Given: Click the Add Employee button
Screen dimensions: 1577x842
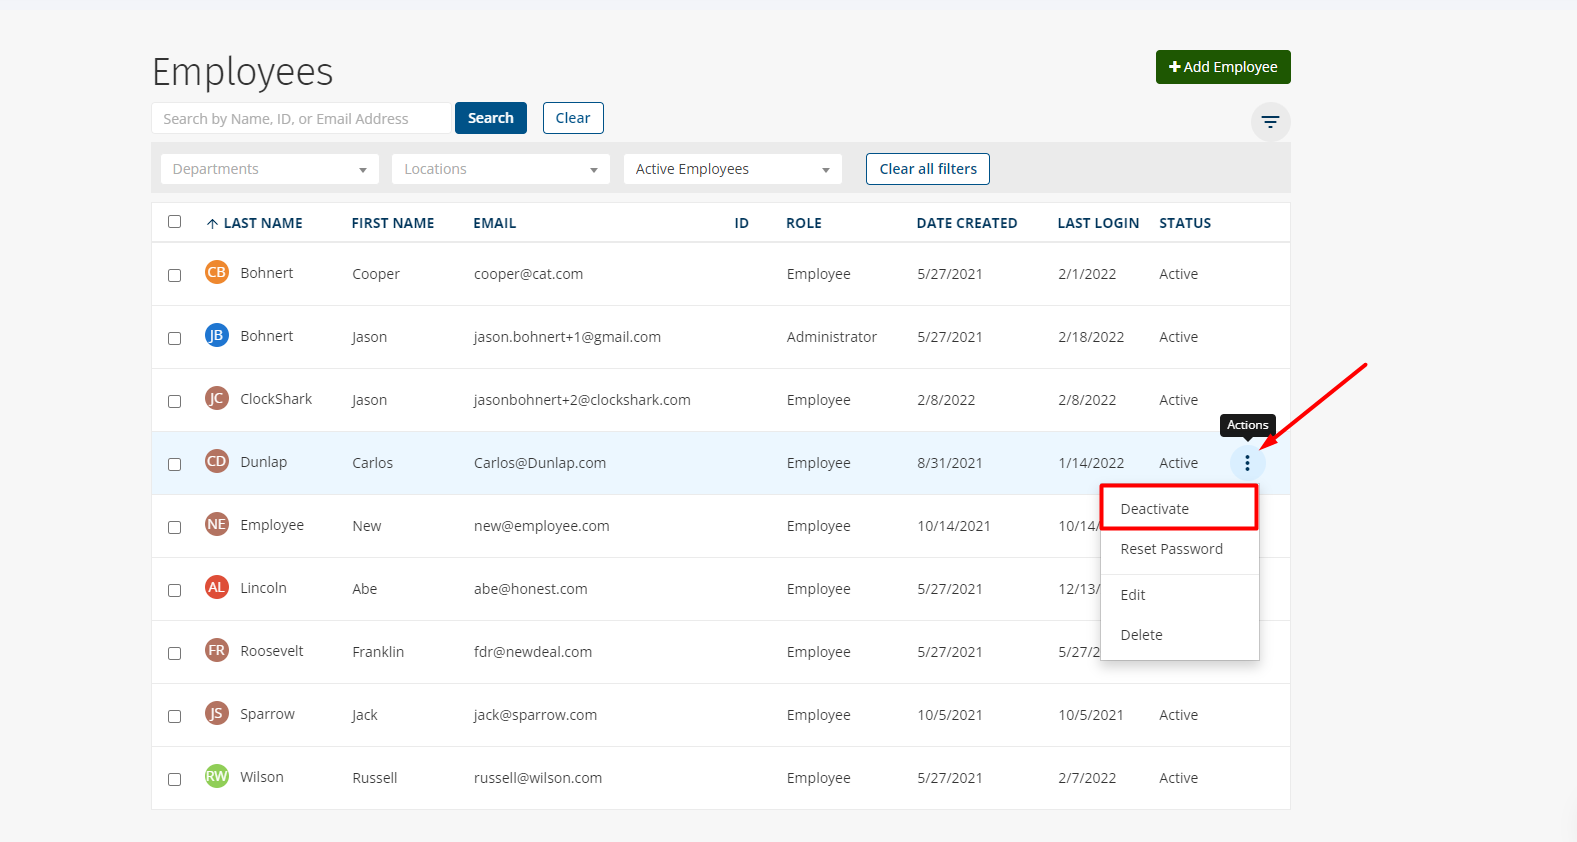Looking at the screenshot, I should [x=1223, y=67].
